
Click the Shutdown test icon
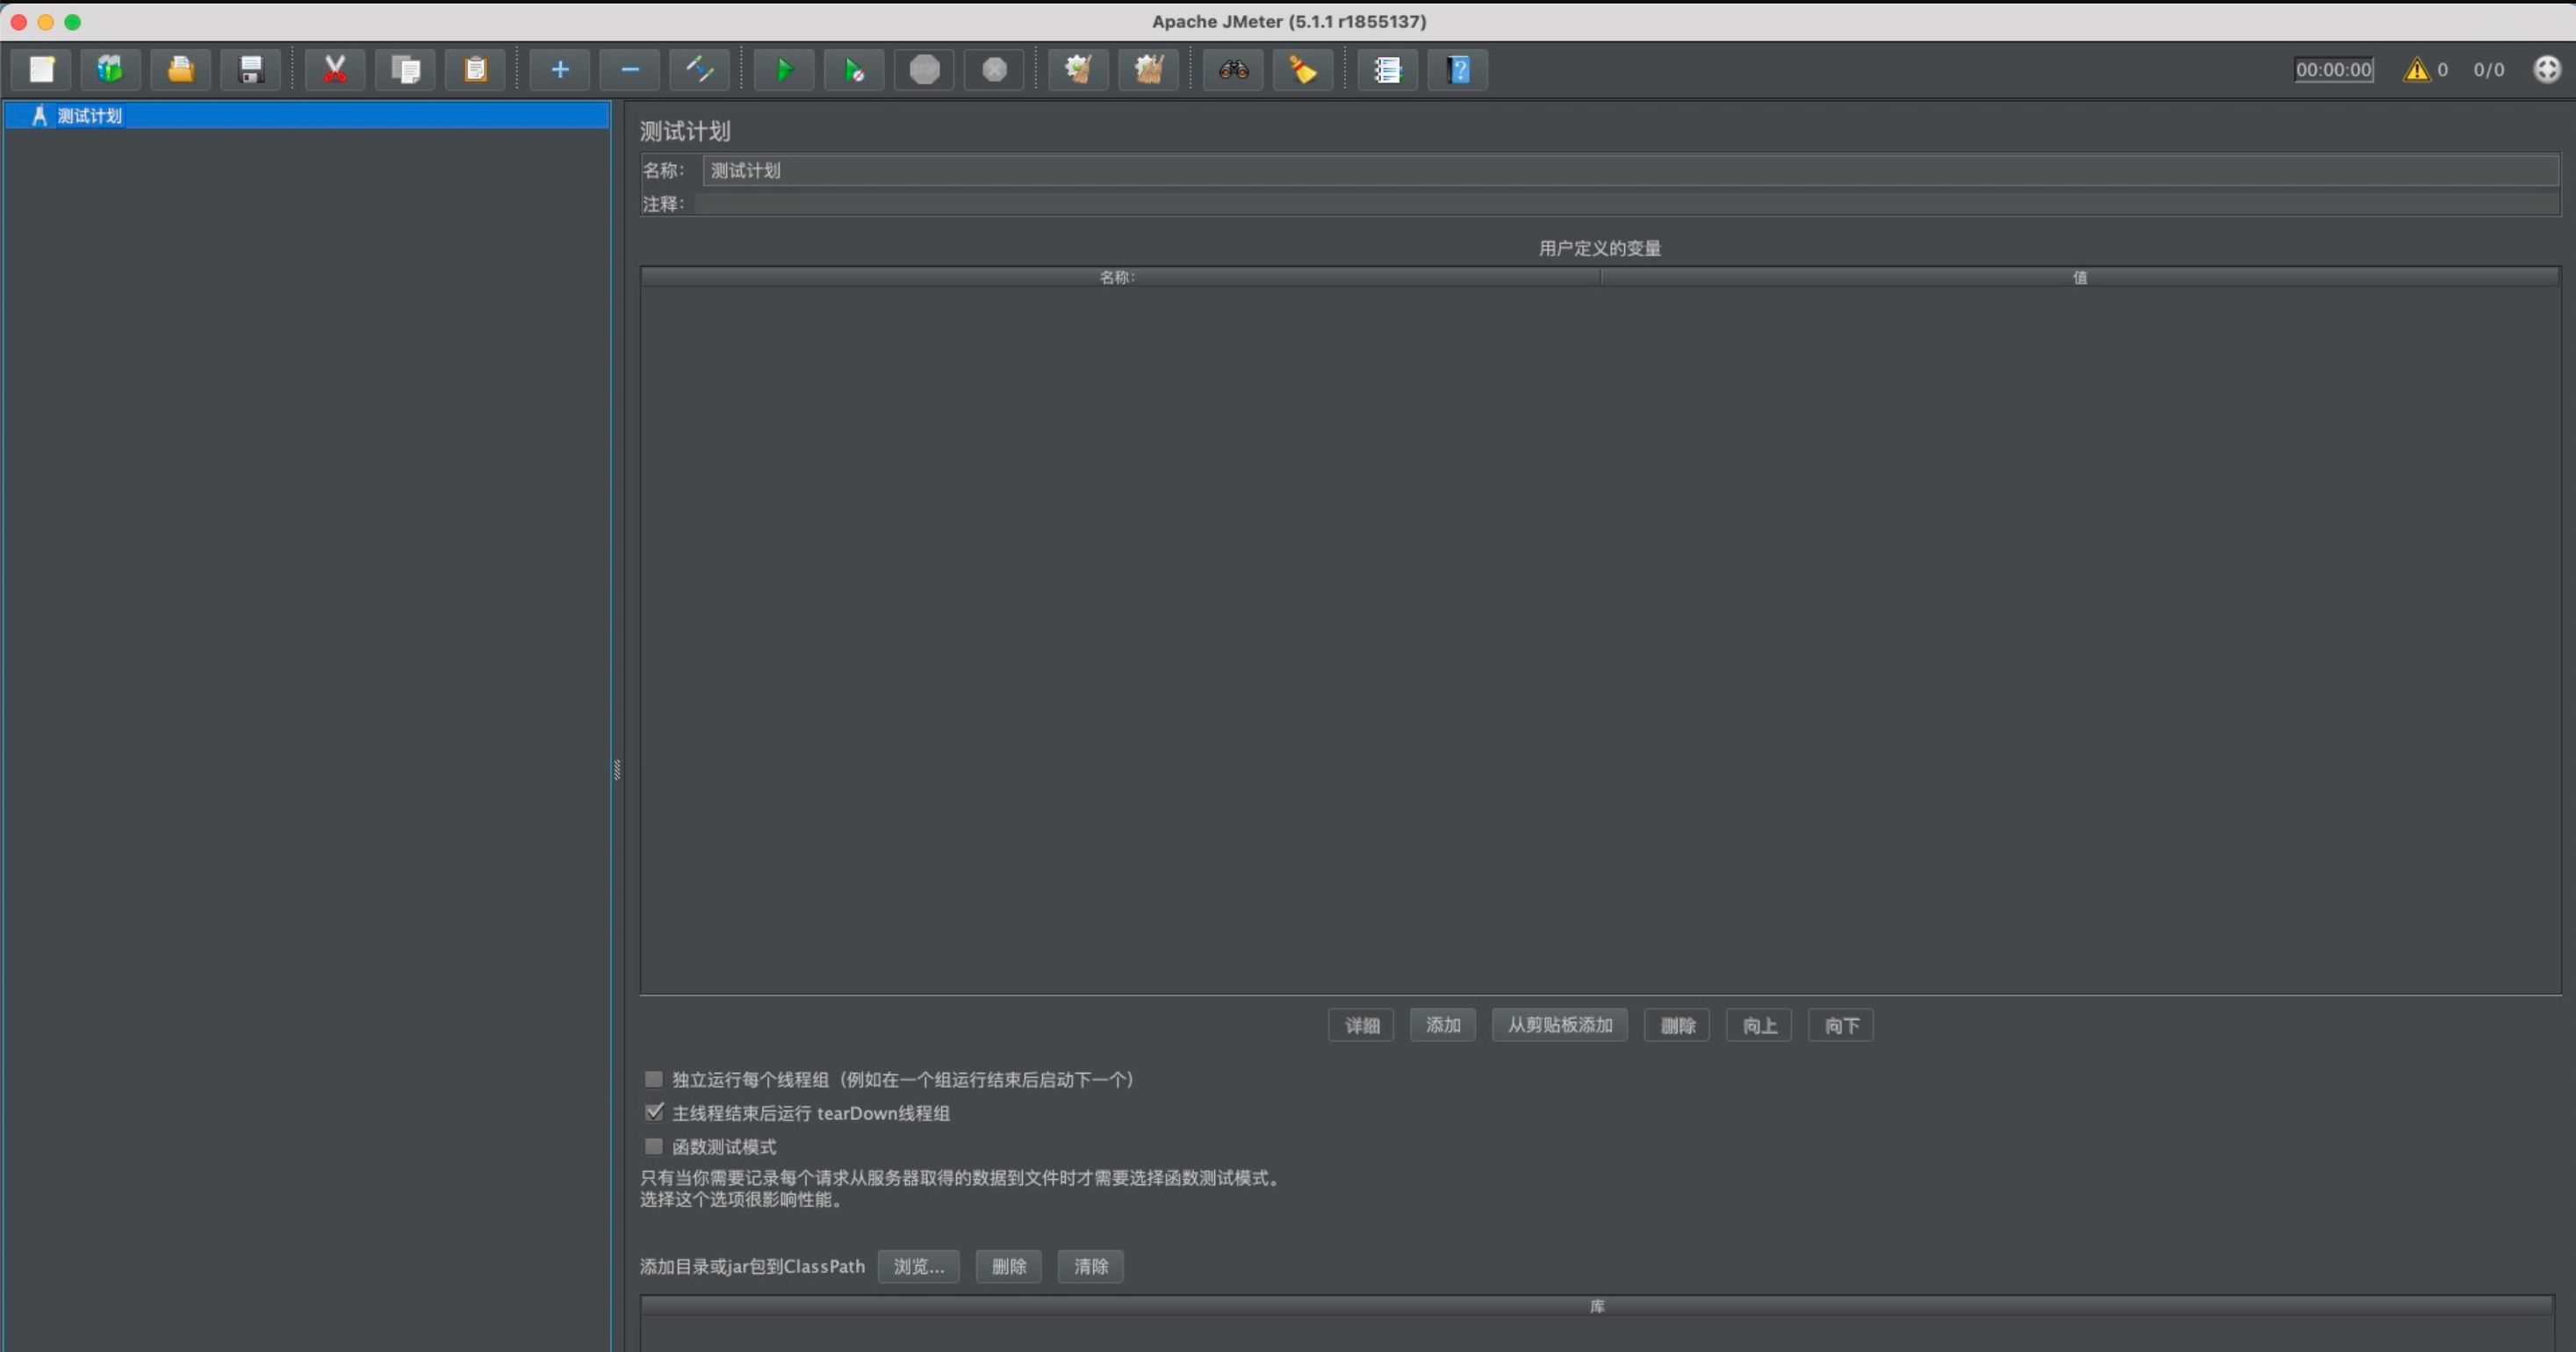click(x=994, y=70)
